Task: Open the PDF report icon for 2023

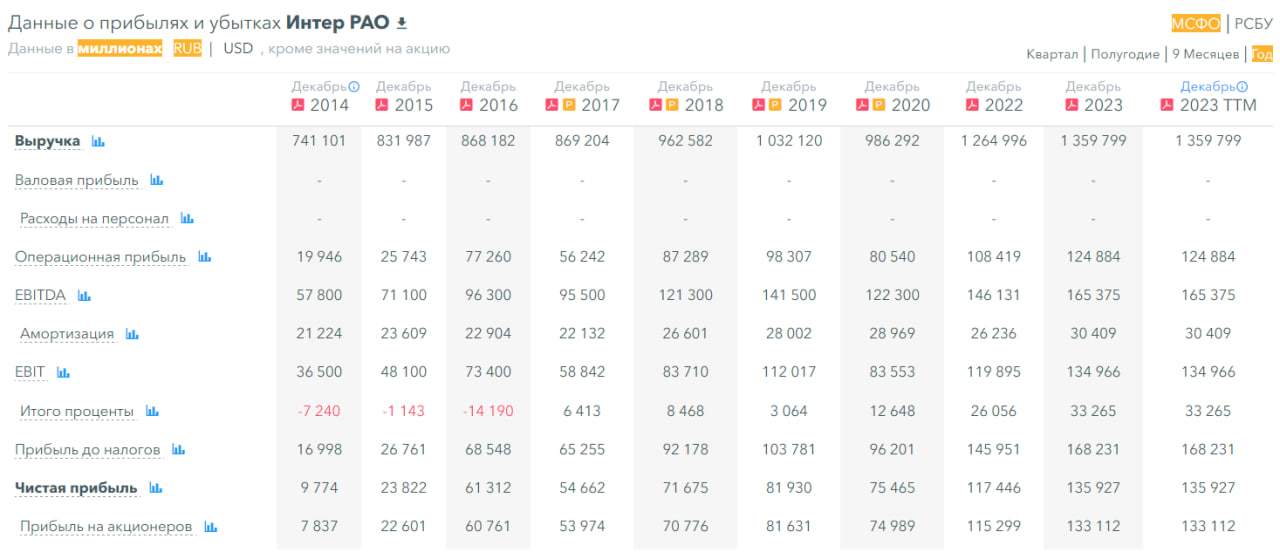Action: (x=1071, y=105)
